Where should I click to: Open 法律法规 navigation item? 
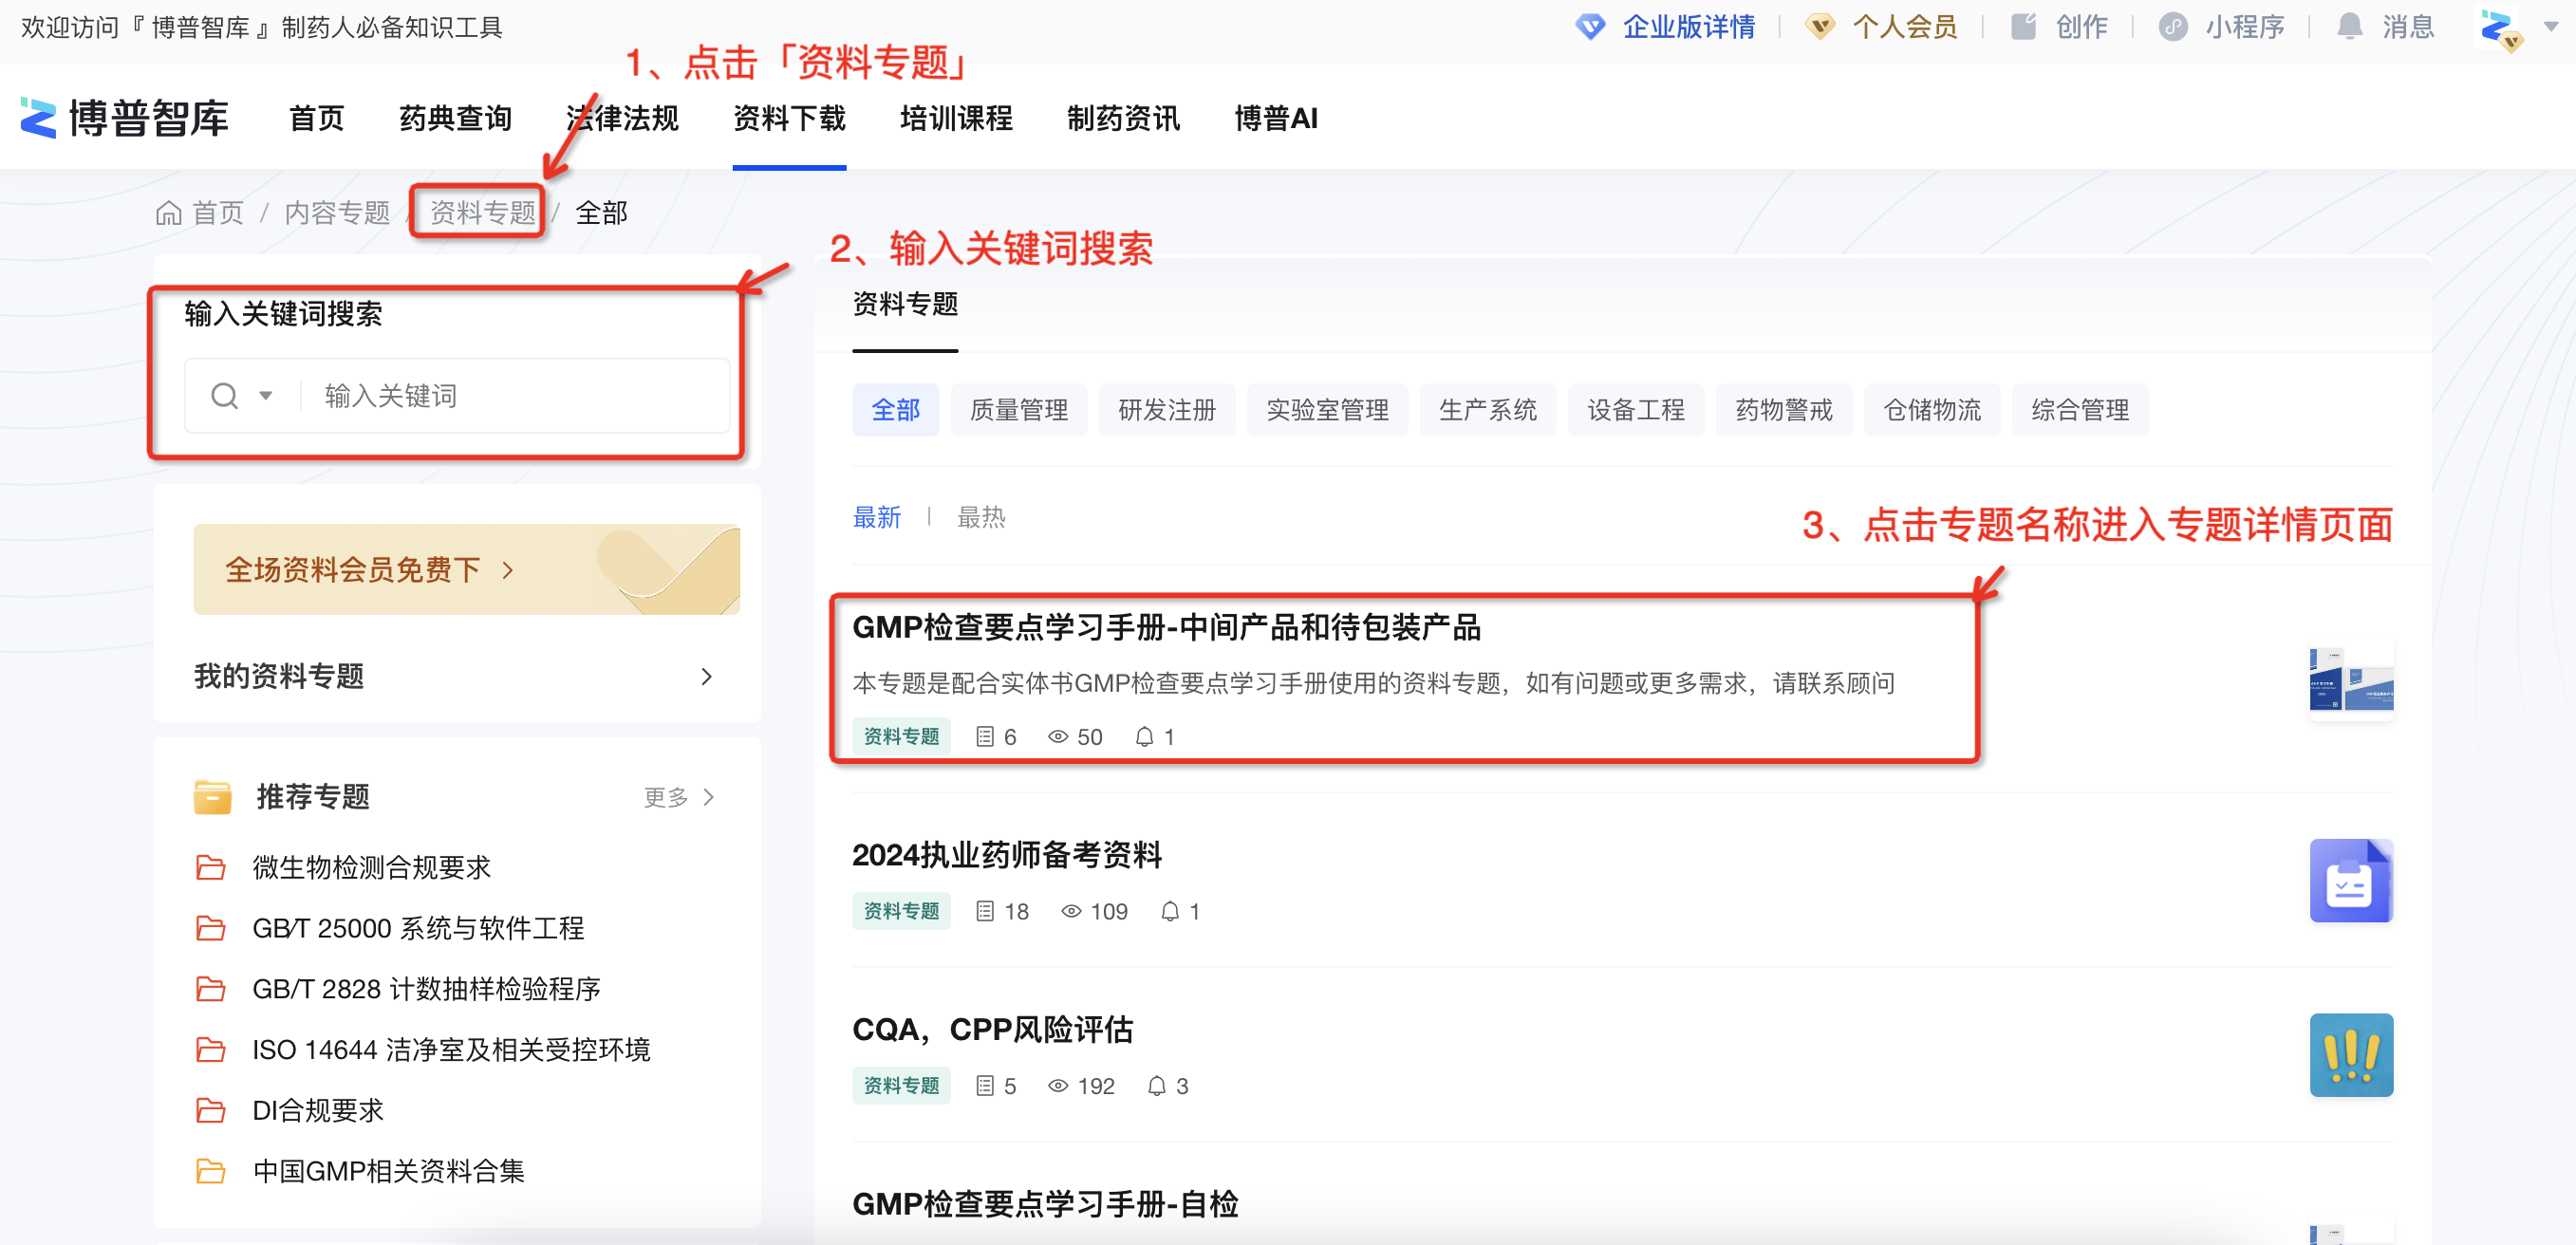tap(622, 119)
